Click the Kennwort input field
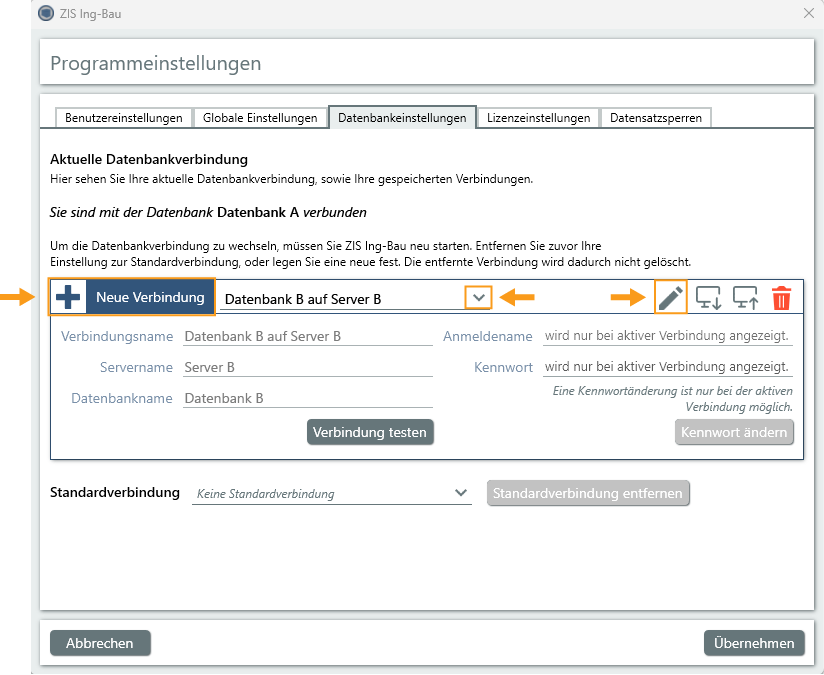Screen dimensions: 824x675 (667, 367)
